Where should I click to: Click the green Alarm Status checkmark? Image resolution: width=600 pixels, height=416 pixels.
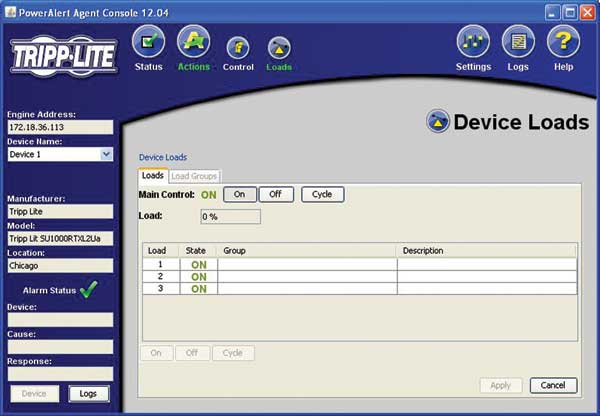pyautogui.click(x=89, y=289)
